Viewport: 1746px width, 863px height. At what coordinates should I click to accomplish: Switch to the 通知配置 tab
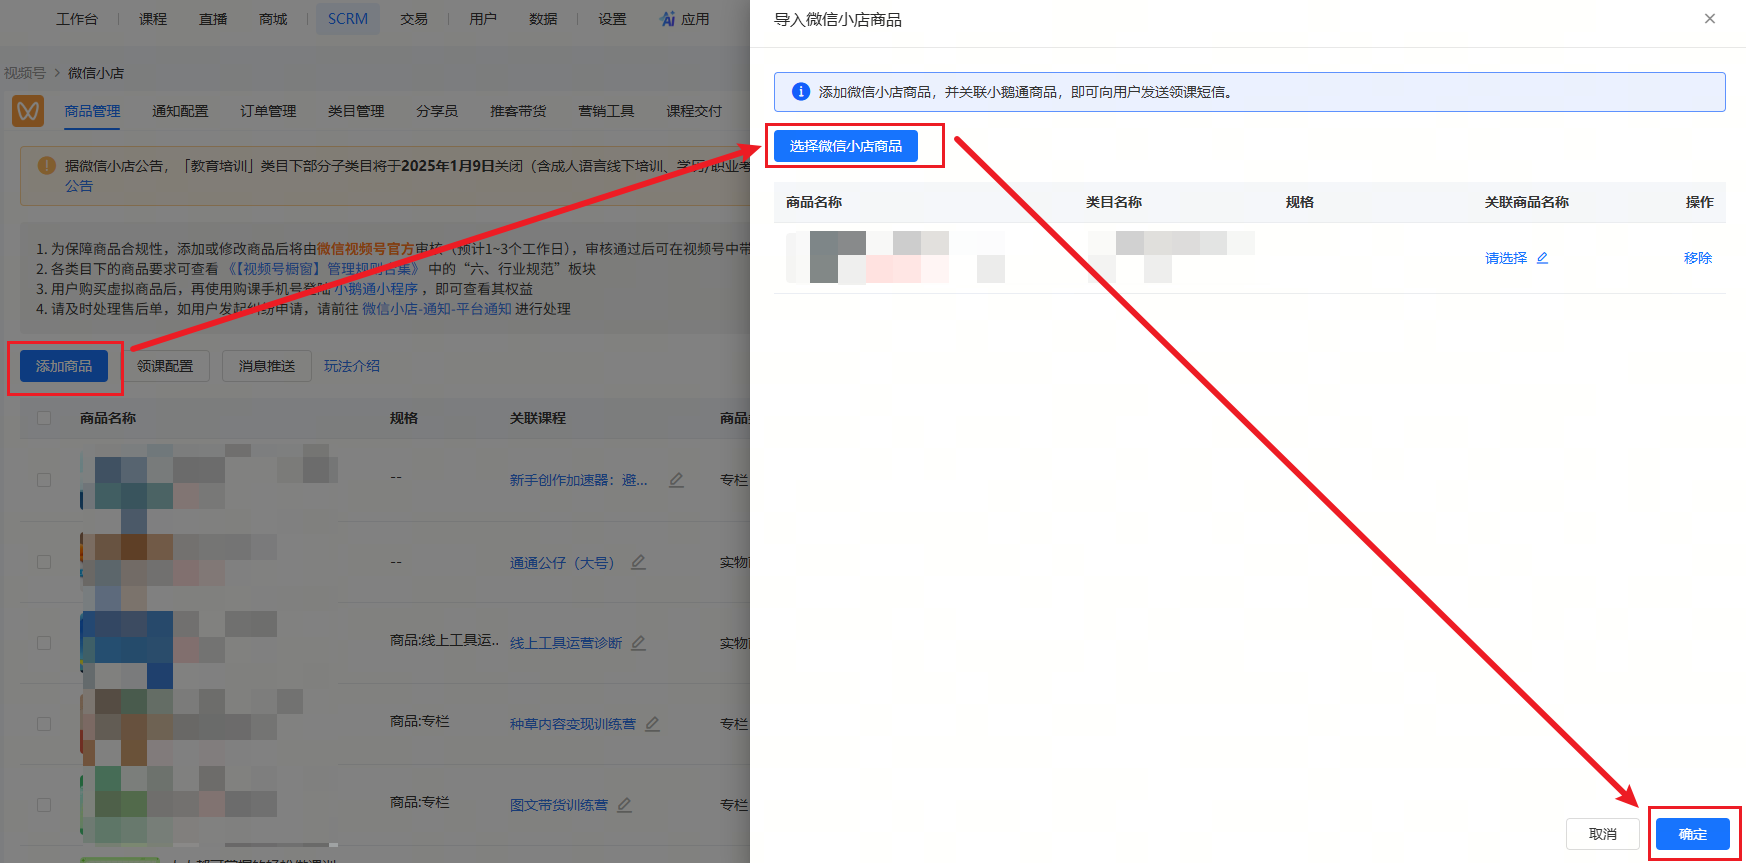180,111
